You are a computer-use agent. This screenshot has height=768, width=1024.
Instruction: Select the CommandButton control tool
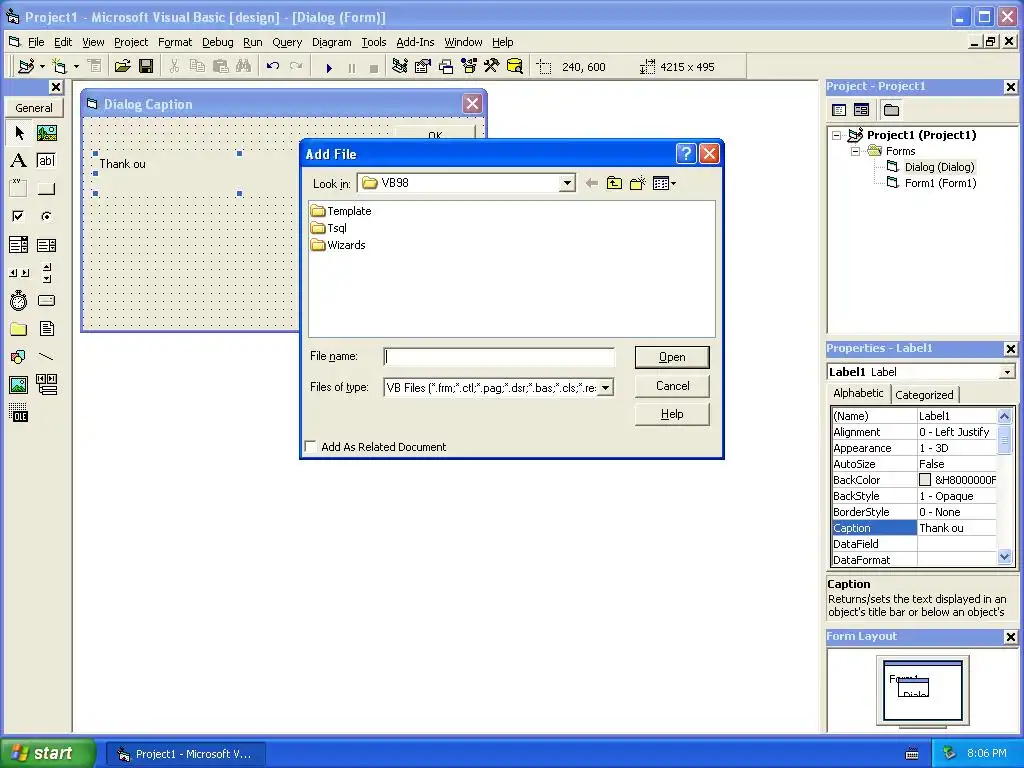click(x=46, y=189)
